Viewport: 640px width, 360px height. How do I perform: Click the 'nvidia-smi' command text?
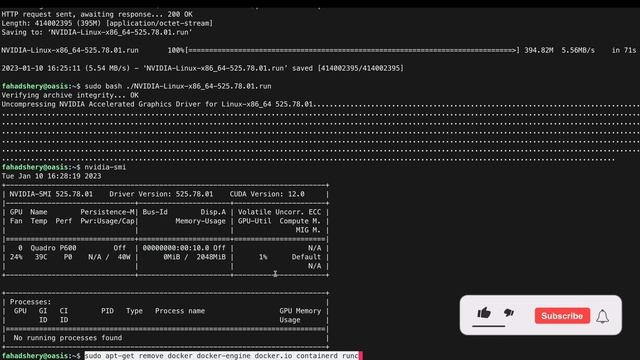(105, 167)
